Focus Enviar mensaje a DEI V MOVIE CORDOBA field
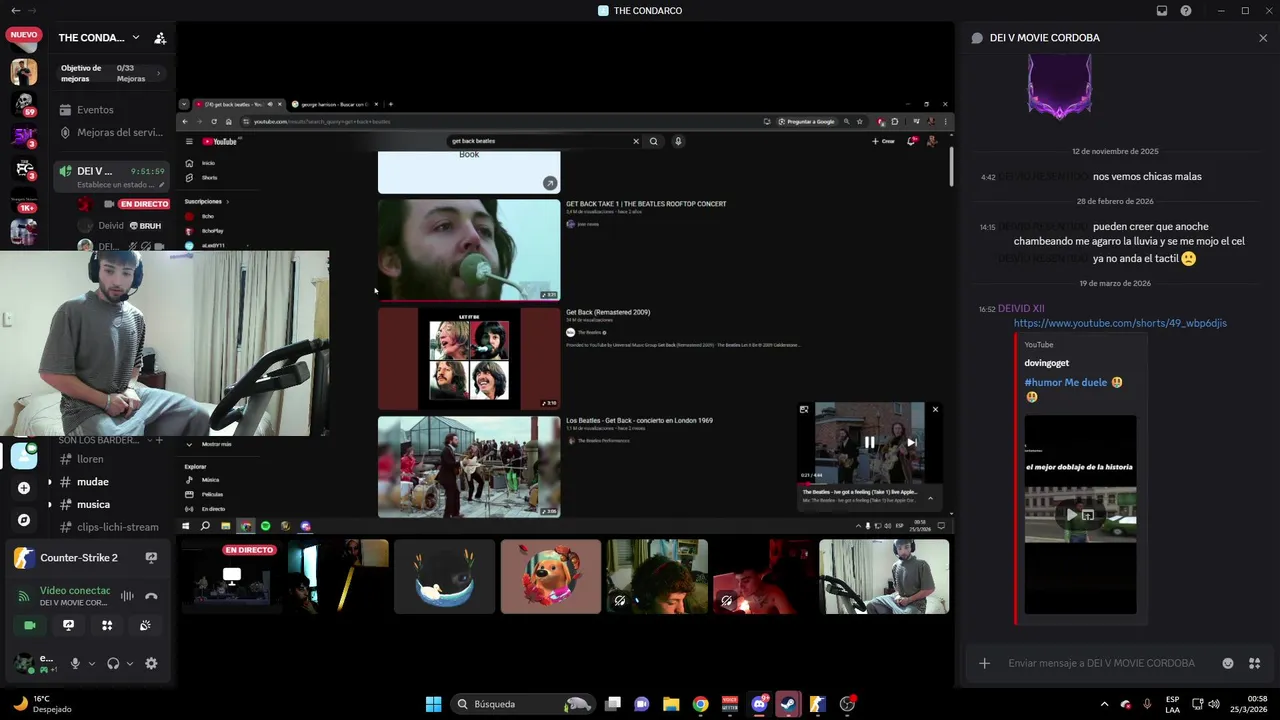This screenshot has height=720, width=1280. (1101, 663)
